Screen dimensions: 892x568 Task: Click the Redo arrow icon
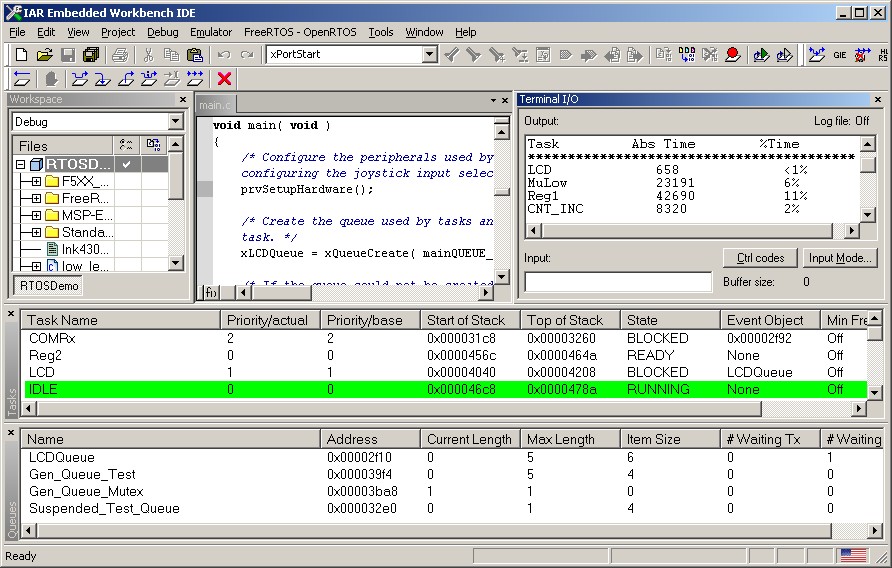pyautogui.click(x=247, y=55)
